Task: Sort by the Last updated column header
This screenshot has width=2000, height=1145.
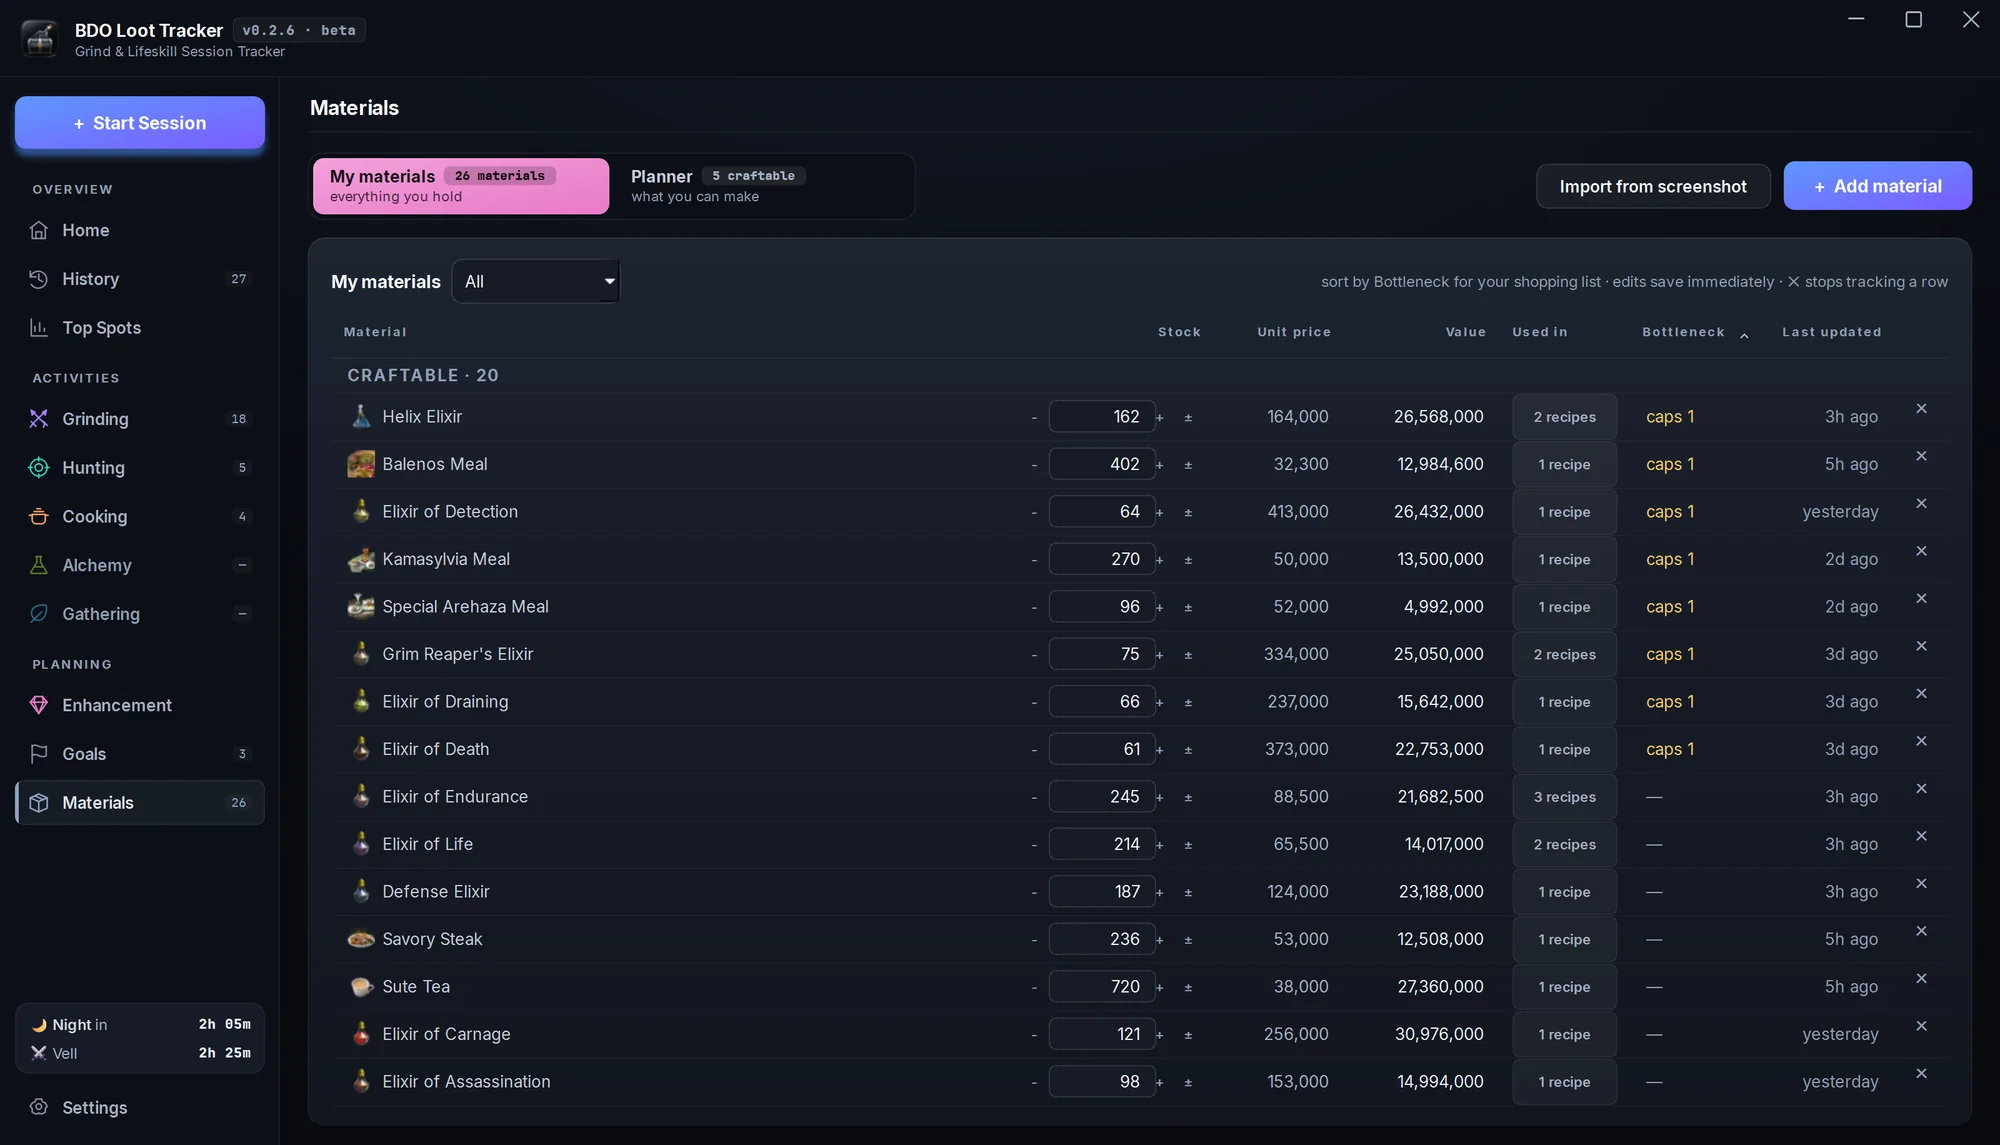Action: tap(1831, 332)
